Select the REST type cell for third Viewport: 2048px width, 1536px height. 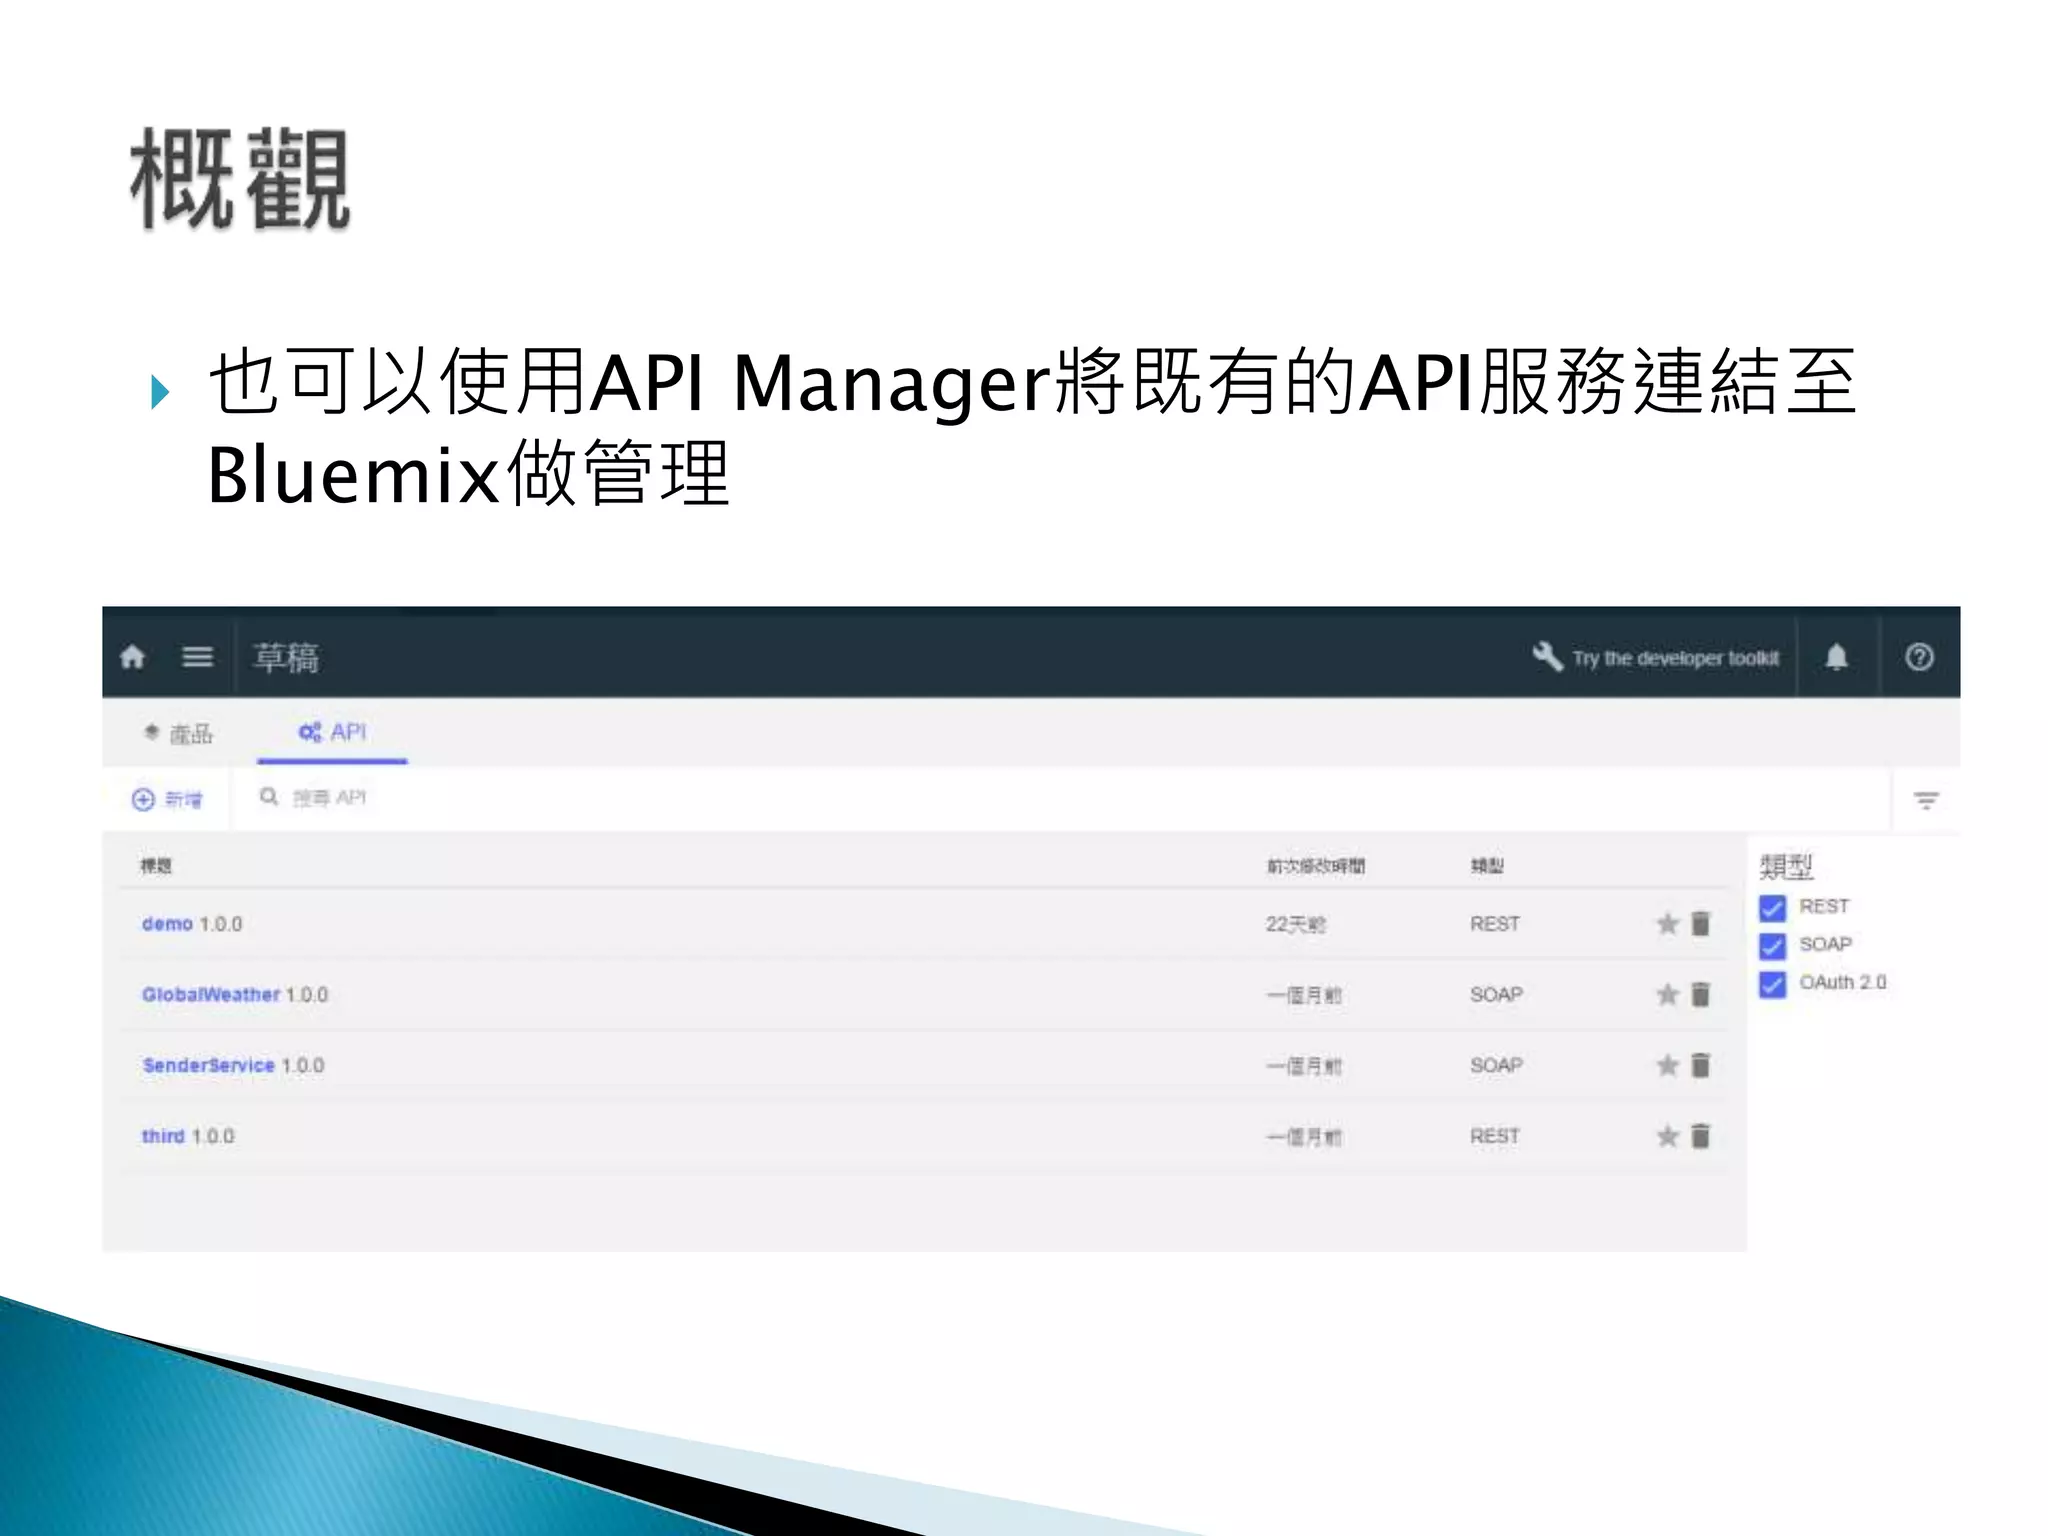tap(1495, 1137)
